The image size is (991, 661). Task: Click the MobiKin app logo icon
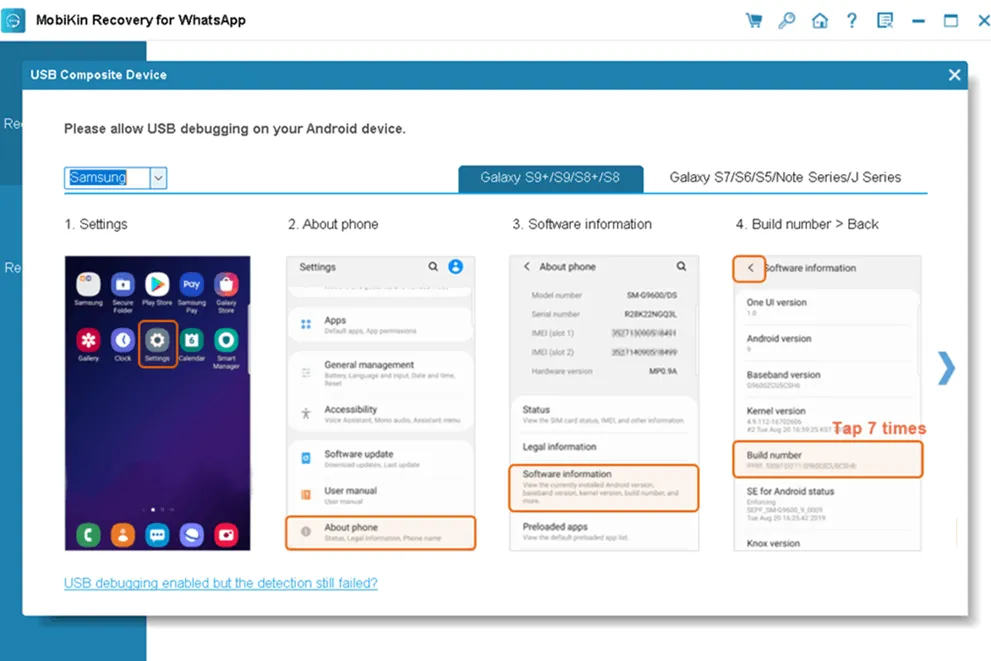click(x=14, y=20)
